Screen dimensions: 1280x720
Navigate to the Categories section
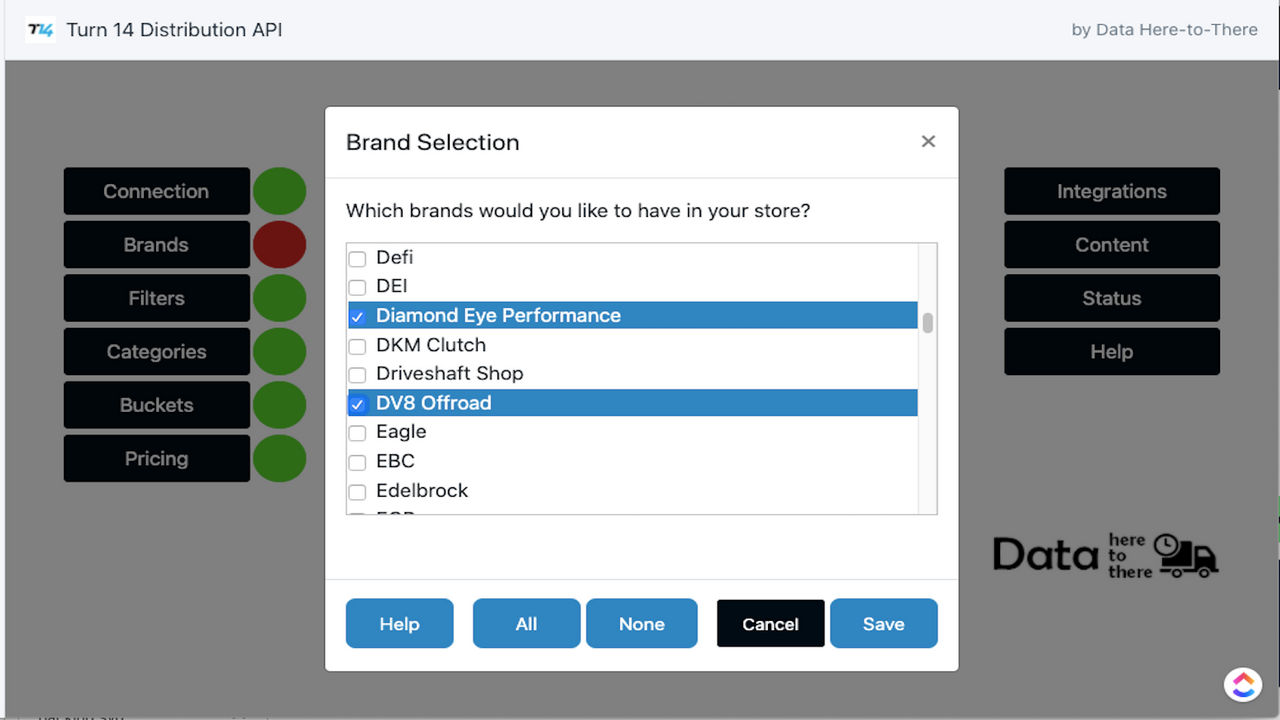[156, 351]
